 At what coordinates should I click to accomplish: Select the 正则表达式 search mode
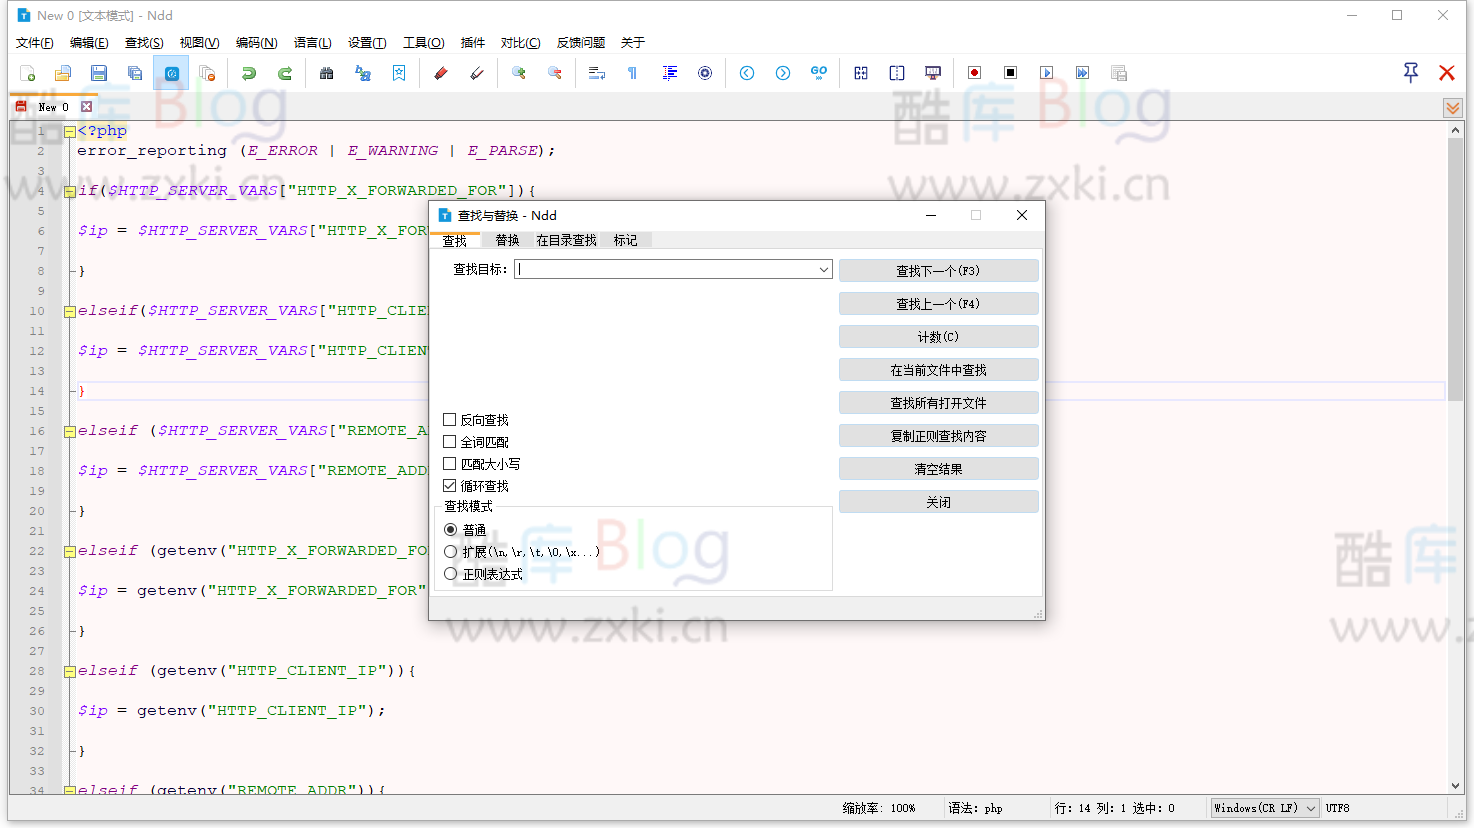[451, 573]
